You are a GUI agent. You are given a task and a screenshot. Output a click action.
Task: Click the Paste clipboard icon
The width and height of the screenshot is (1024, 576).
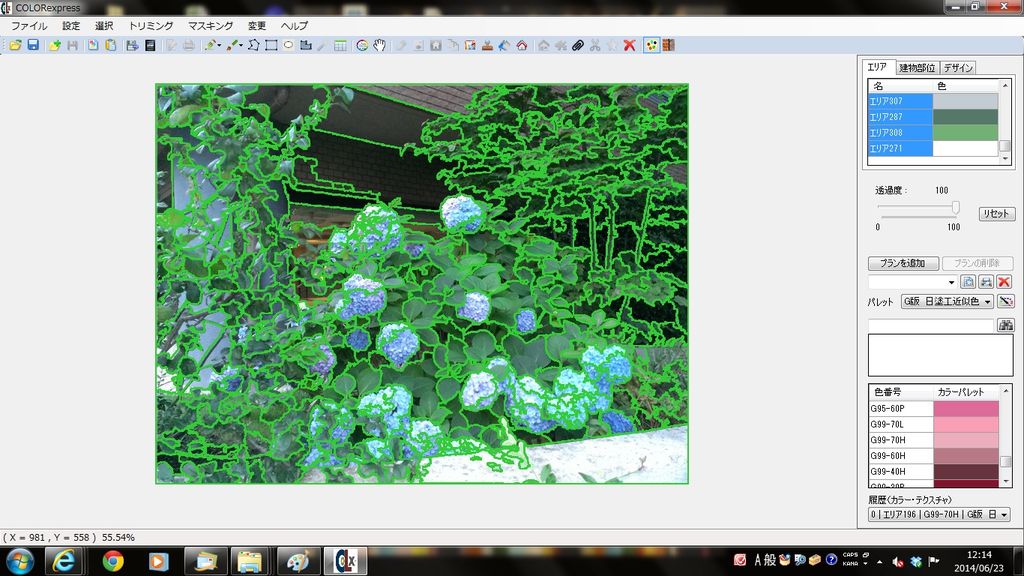point(110,45)
